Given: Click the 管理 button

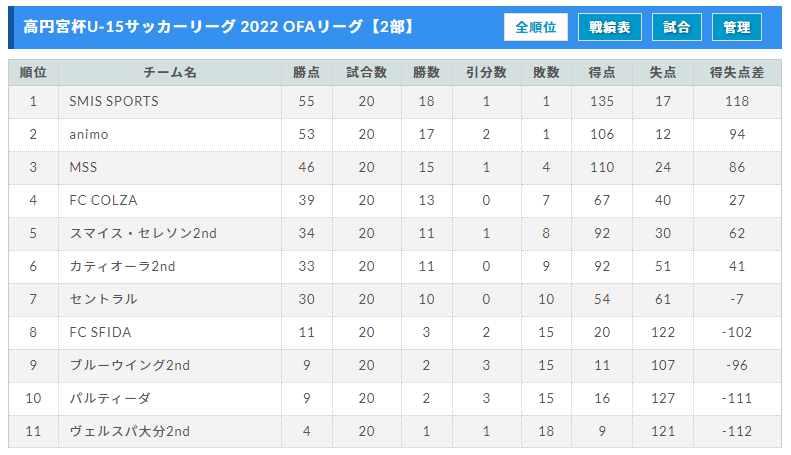Looking at the screenshot, I should coord(737,27).
